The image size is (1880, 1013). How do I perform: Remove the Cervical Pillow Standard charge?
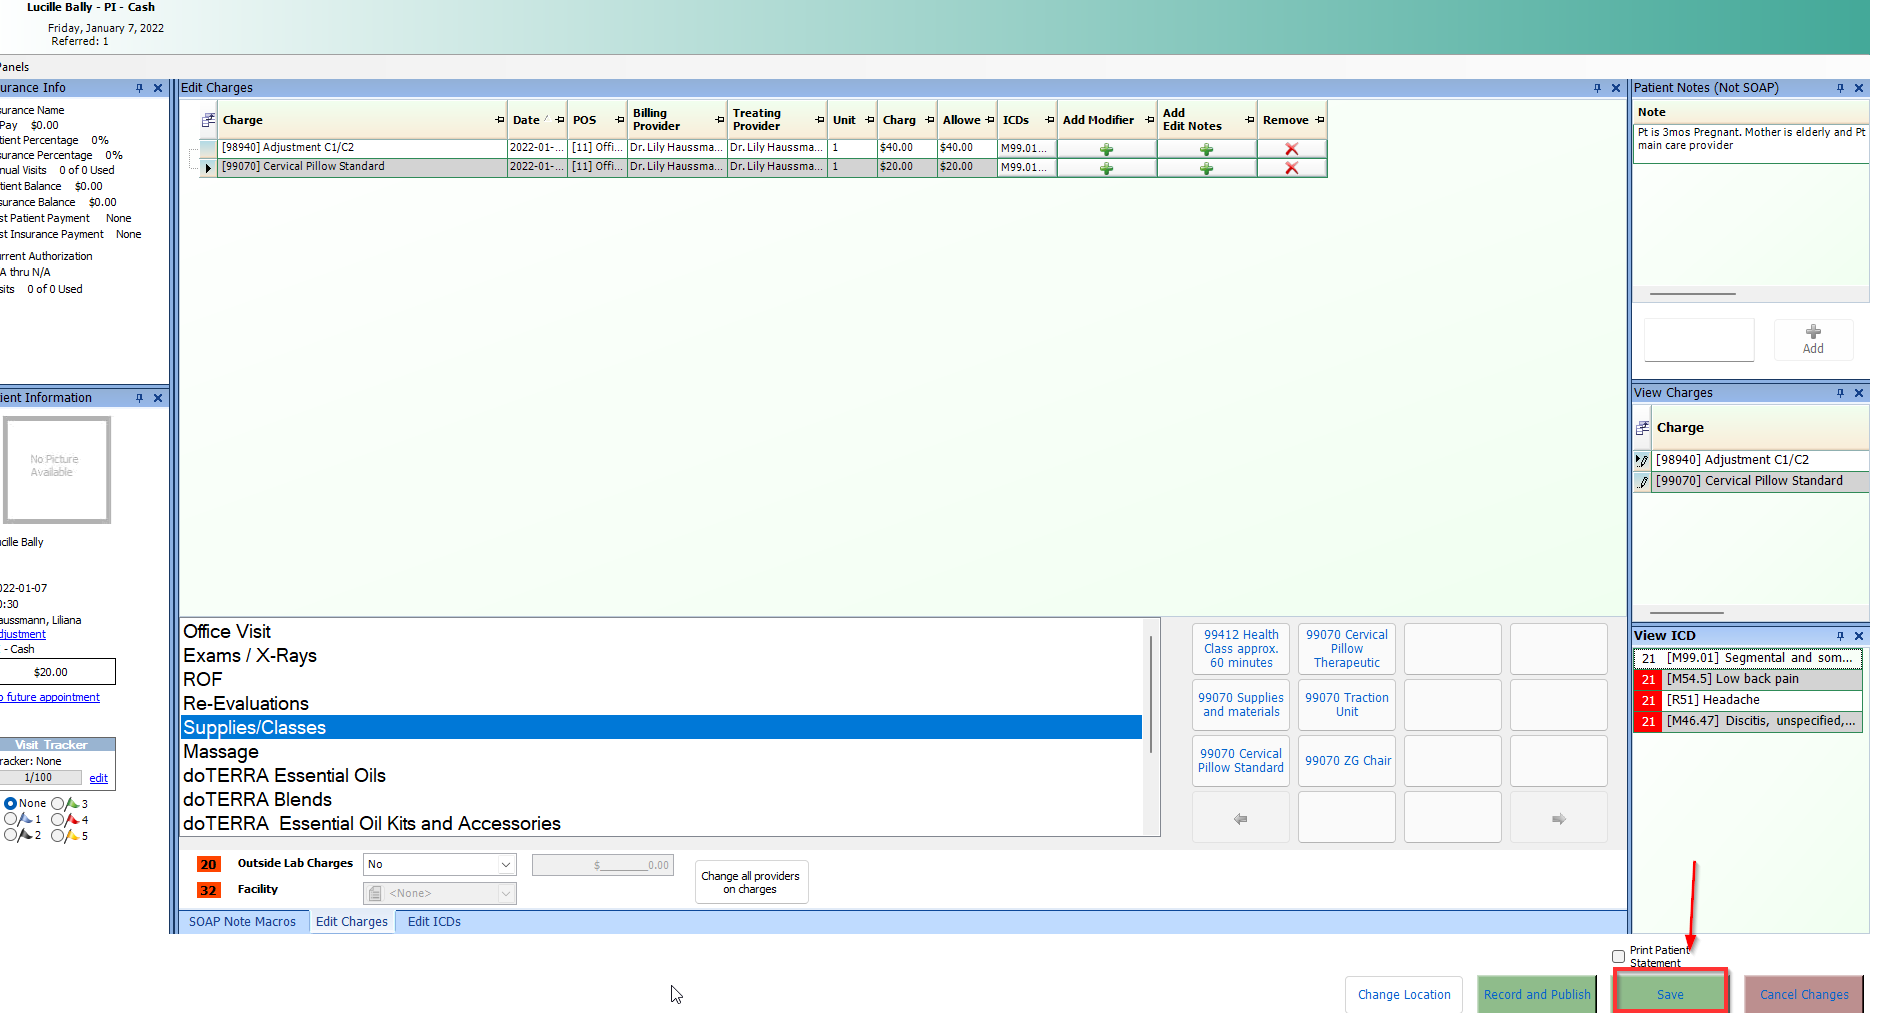1291,168
